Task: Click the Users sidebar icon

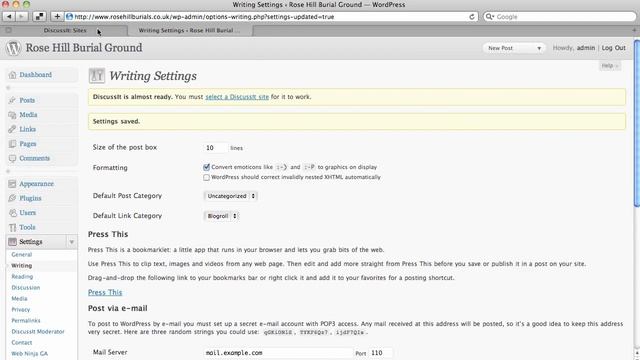Action: pos(12,213)
